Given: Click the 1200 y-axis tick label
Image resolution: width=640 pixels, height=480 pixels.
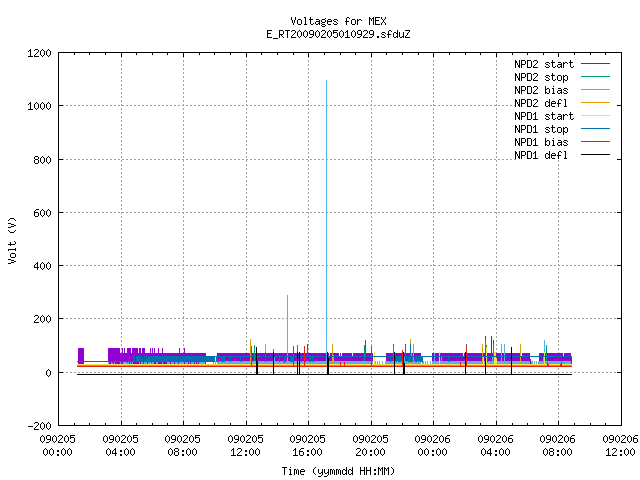Looking at the screenshot, I should 39,53.
